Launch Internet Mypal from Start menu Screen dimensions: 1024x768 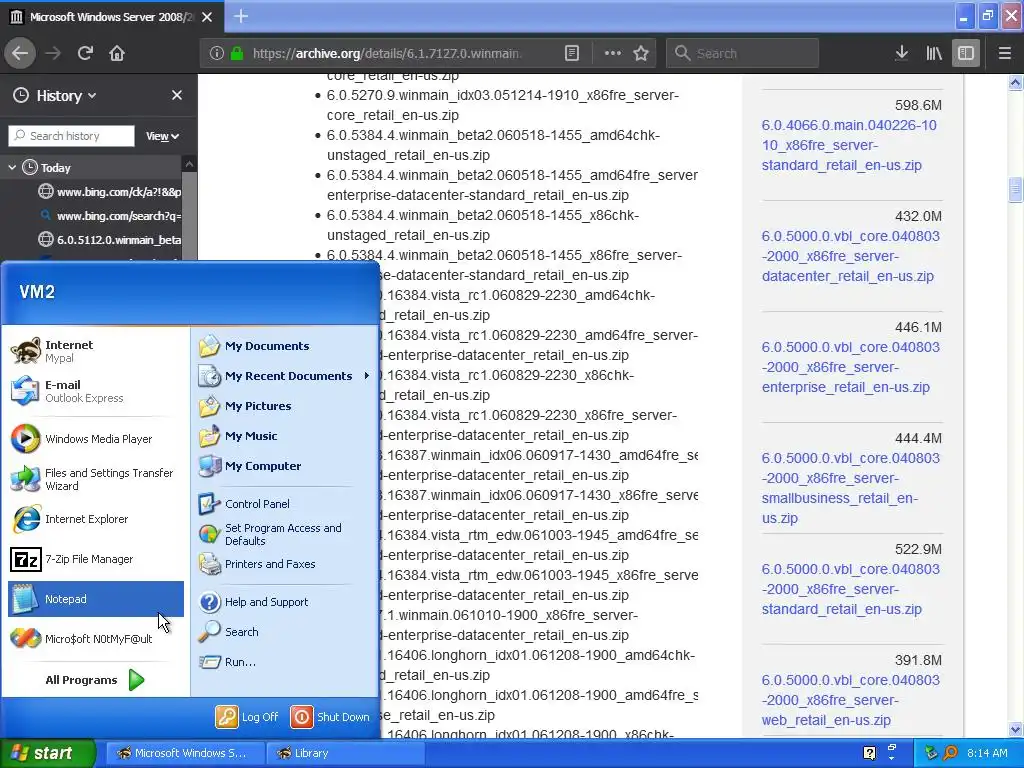[x=96, y=351]
